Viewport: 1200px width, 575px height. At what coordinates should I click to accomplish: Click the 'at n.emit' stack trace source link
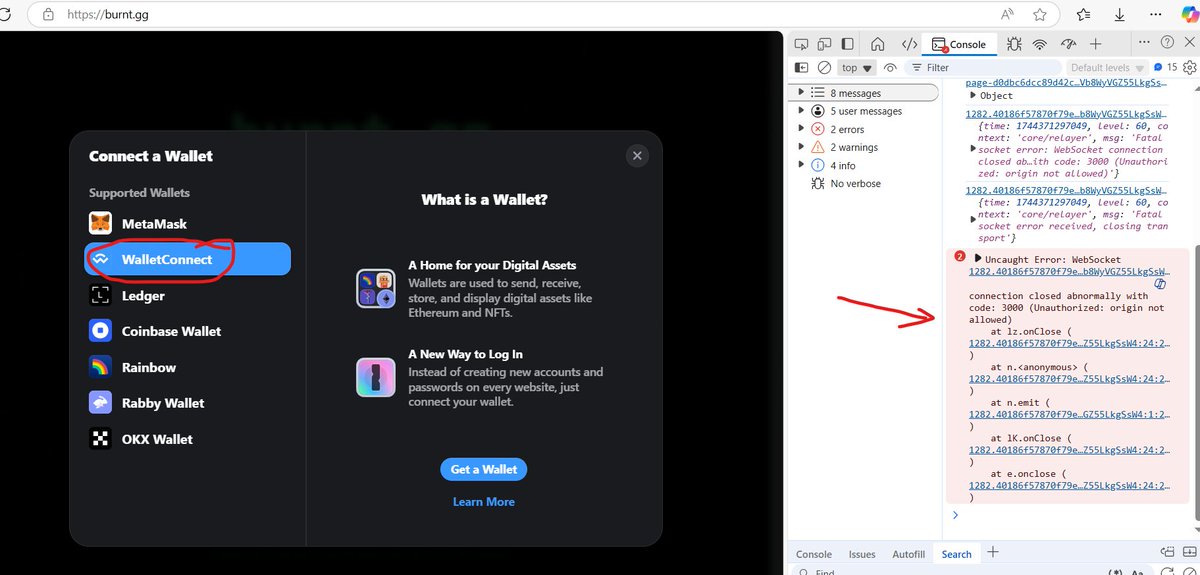(x=1070, y=415)
